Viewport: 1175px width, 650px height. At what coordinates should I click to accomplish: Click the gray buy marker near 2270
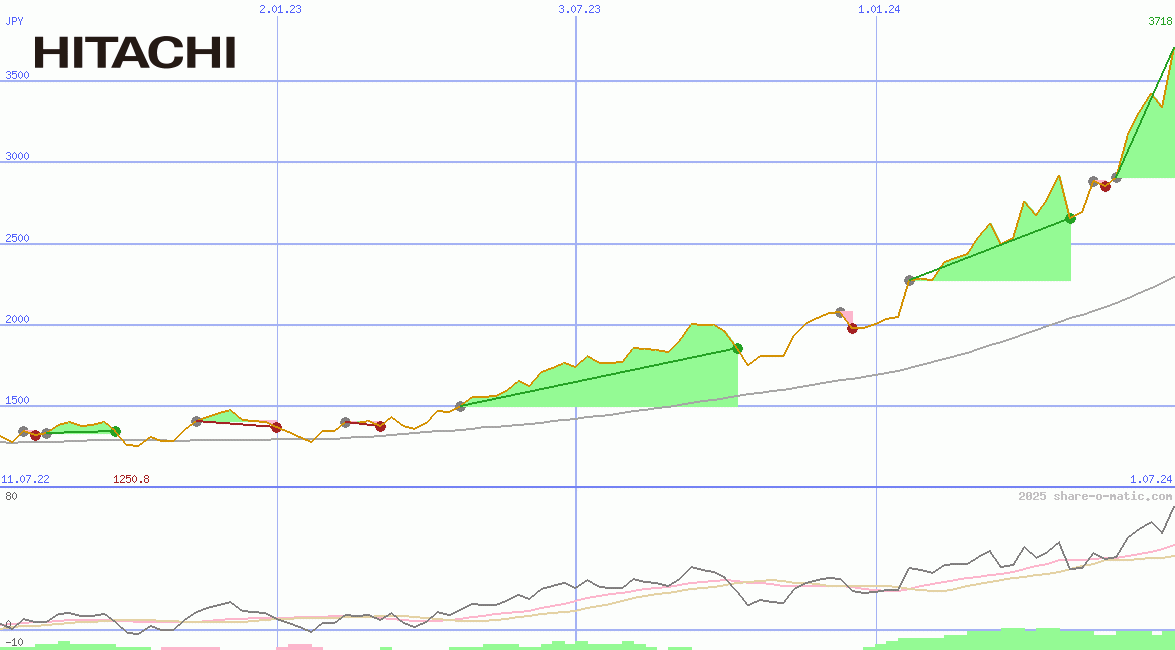tap(909, 280)
